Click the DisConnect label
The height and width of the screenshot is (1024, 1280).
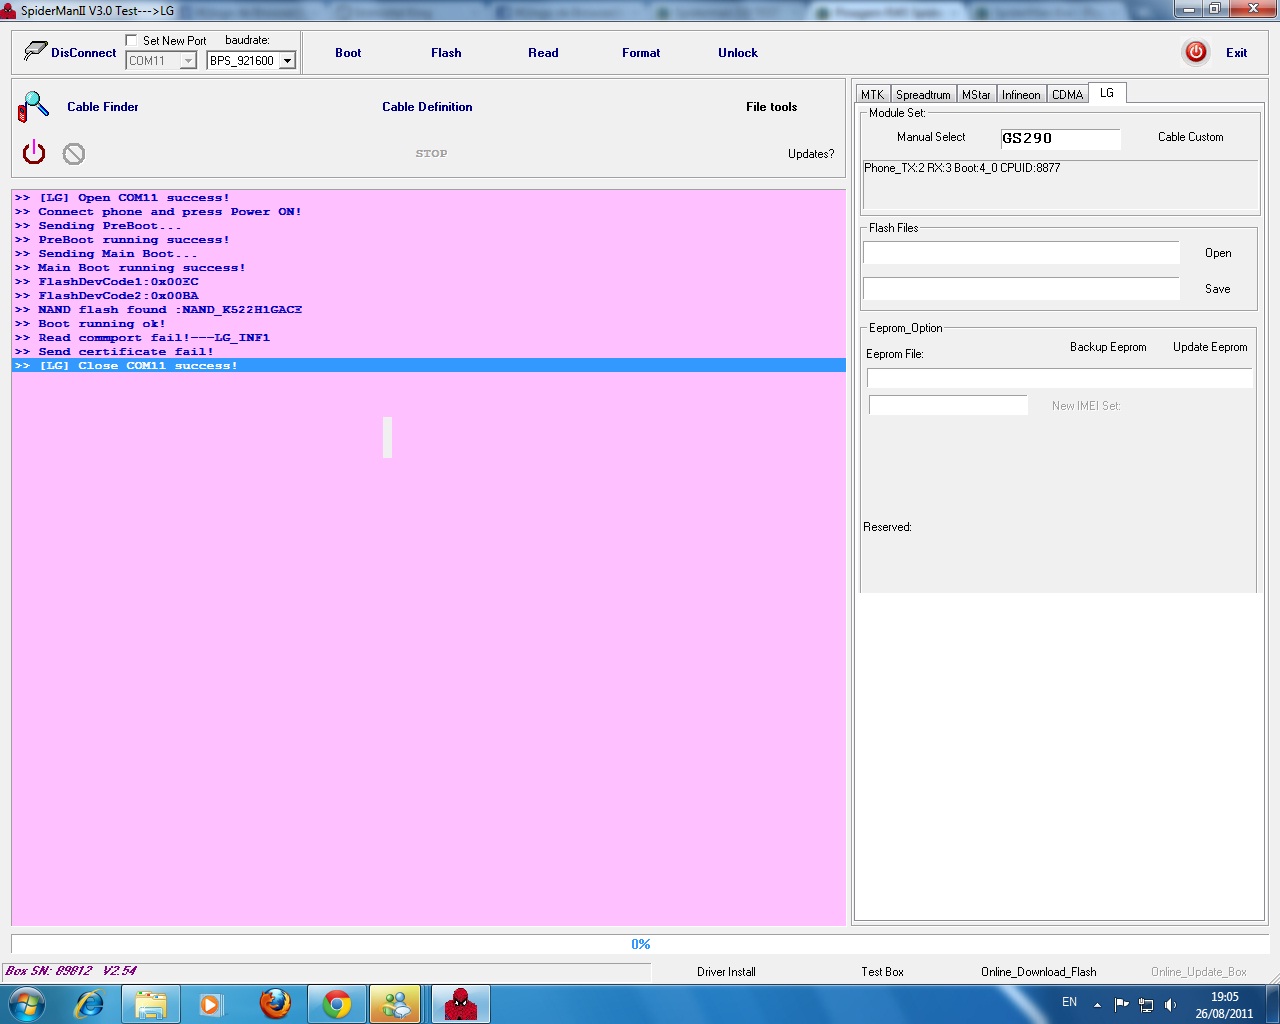(x=83, y=53)
